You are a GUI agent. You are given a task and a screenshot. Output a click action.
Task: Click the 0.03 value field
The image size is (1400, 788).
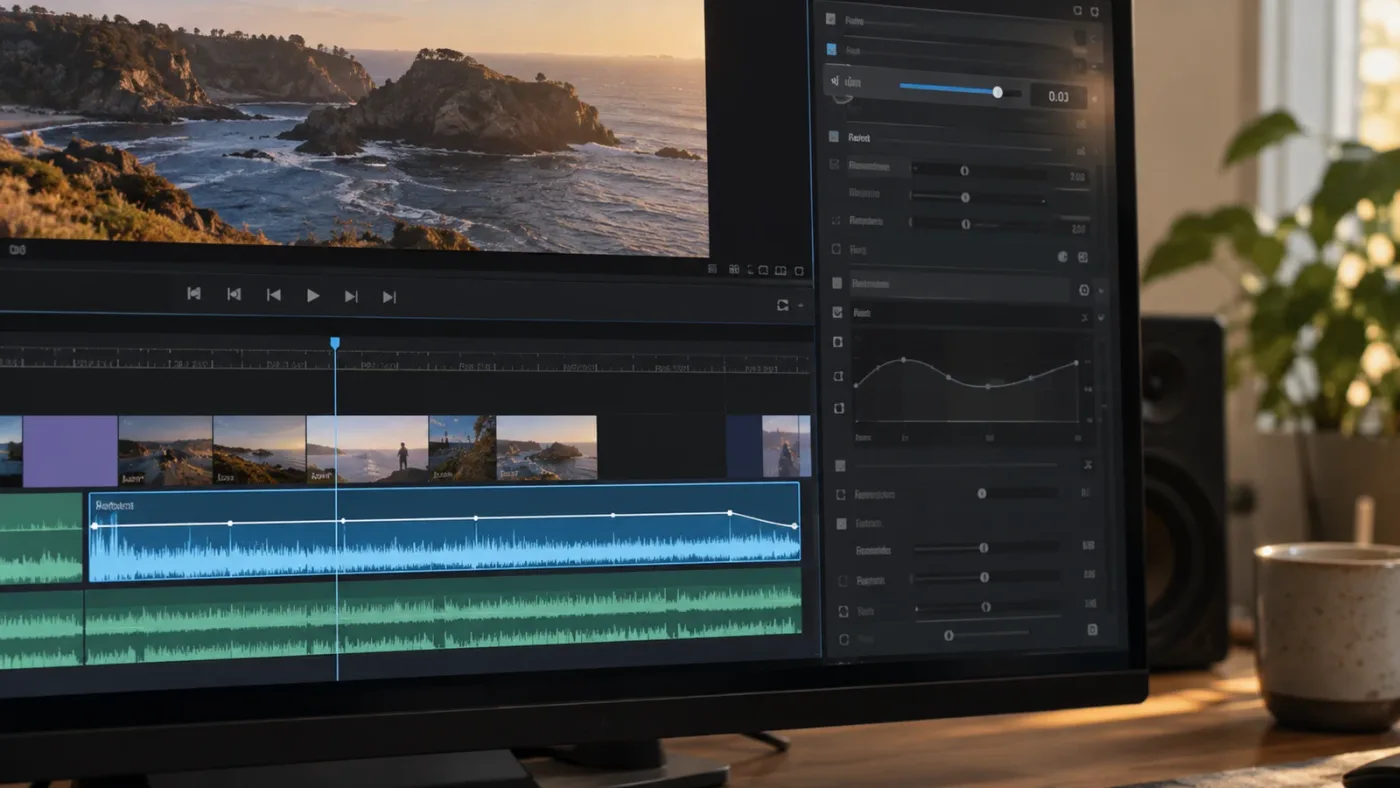click(1058, 96)
